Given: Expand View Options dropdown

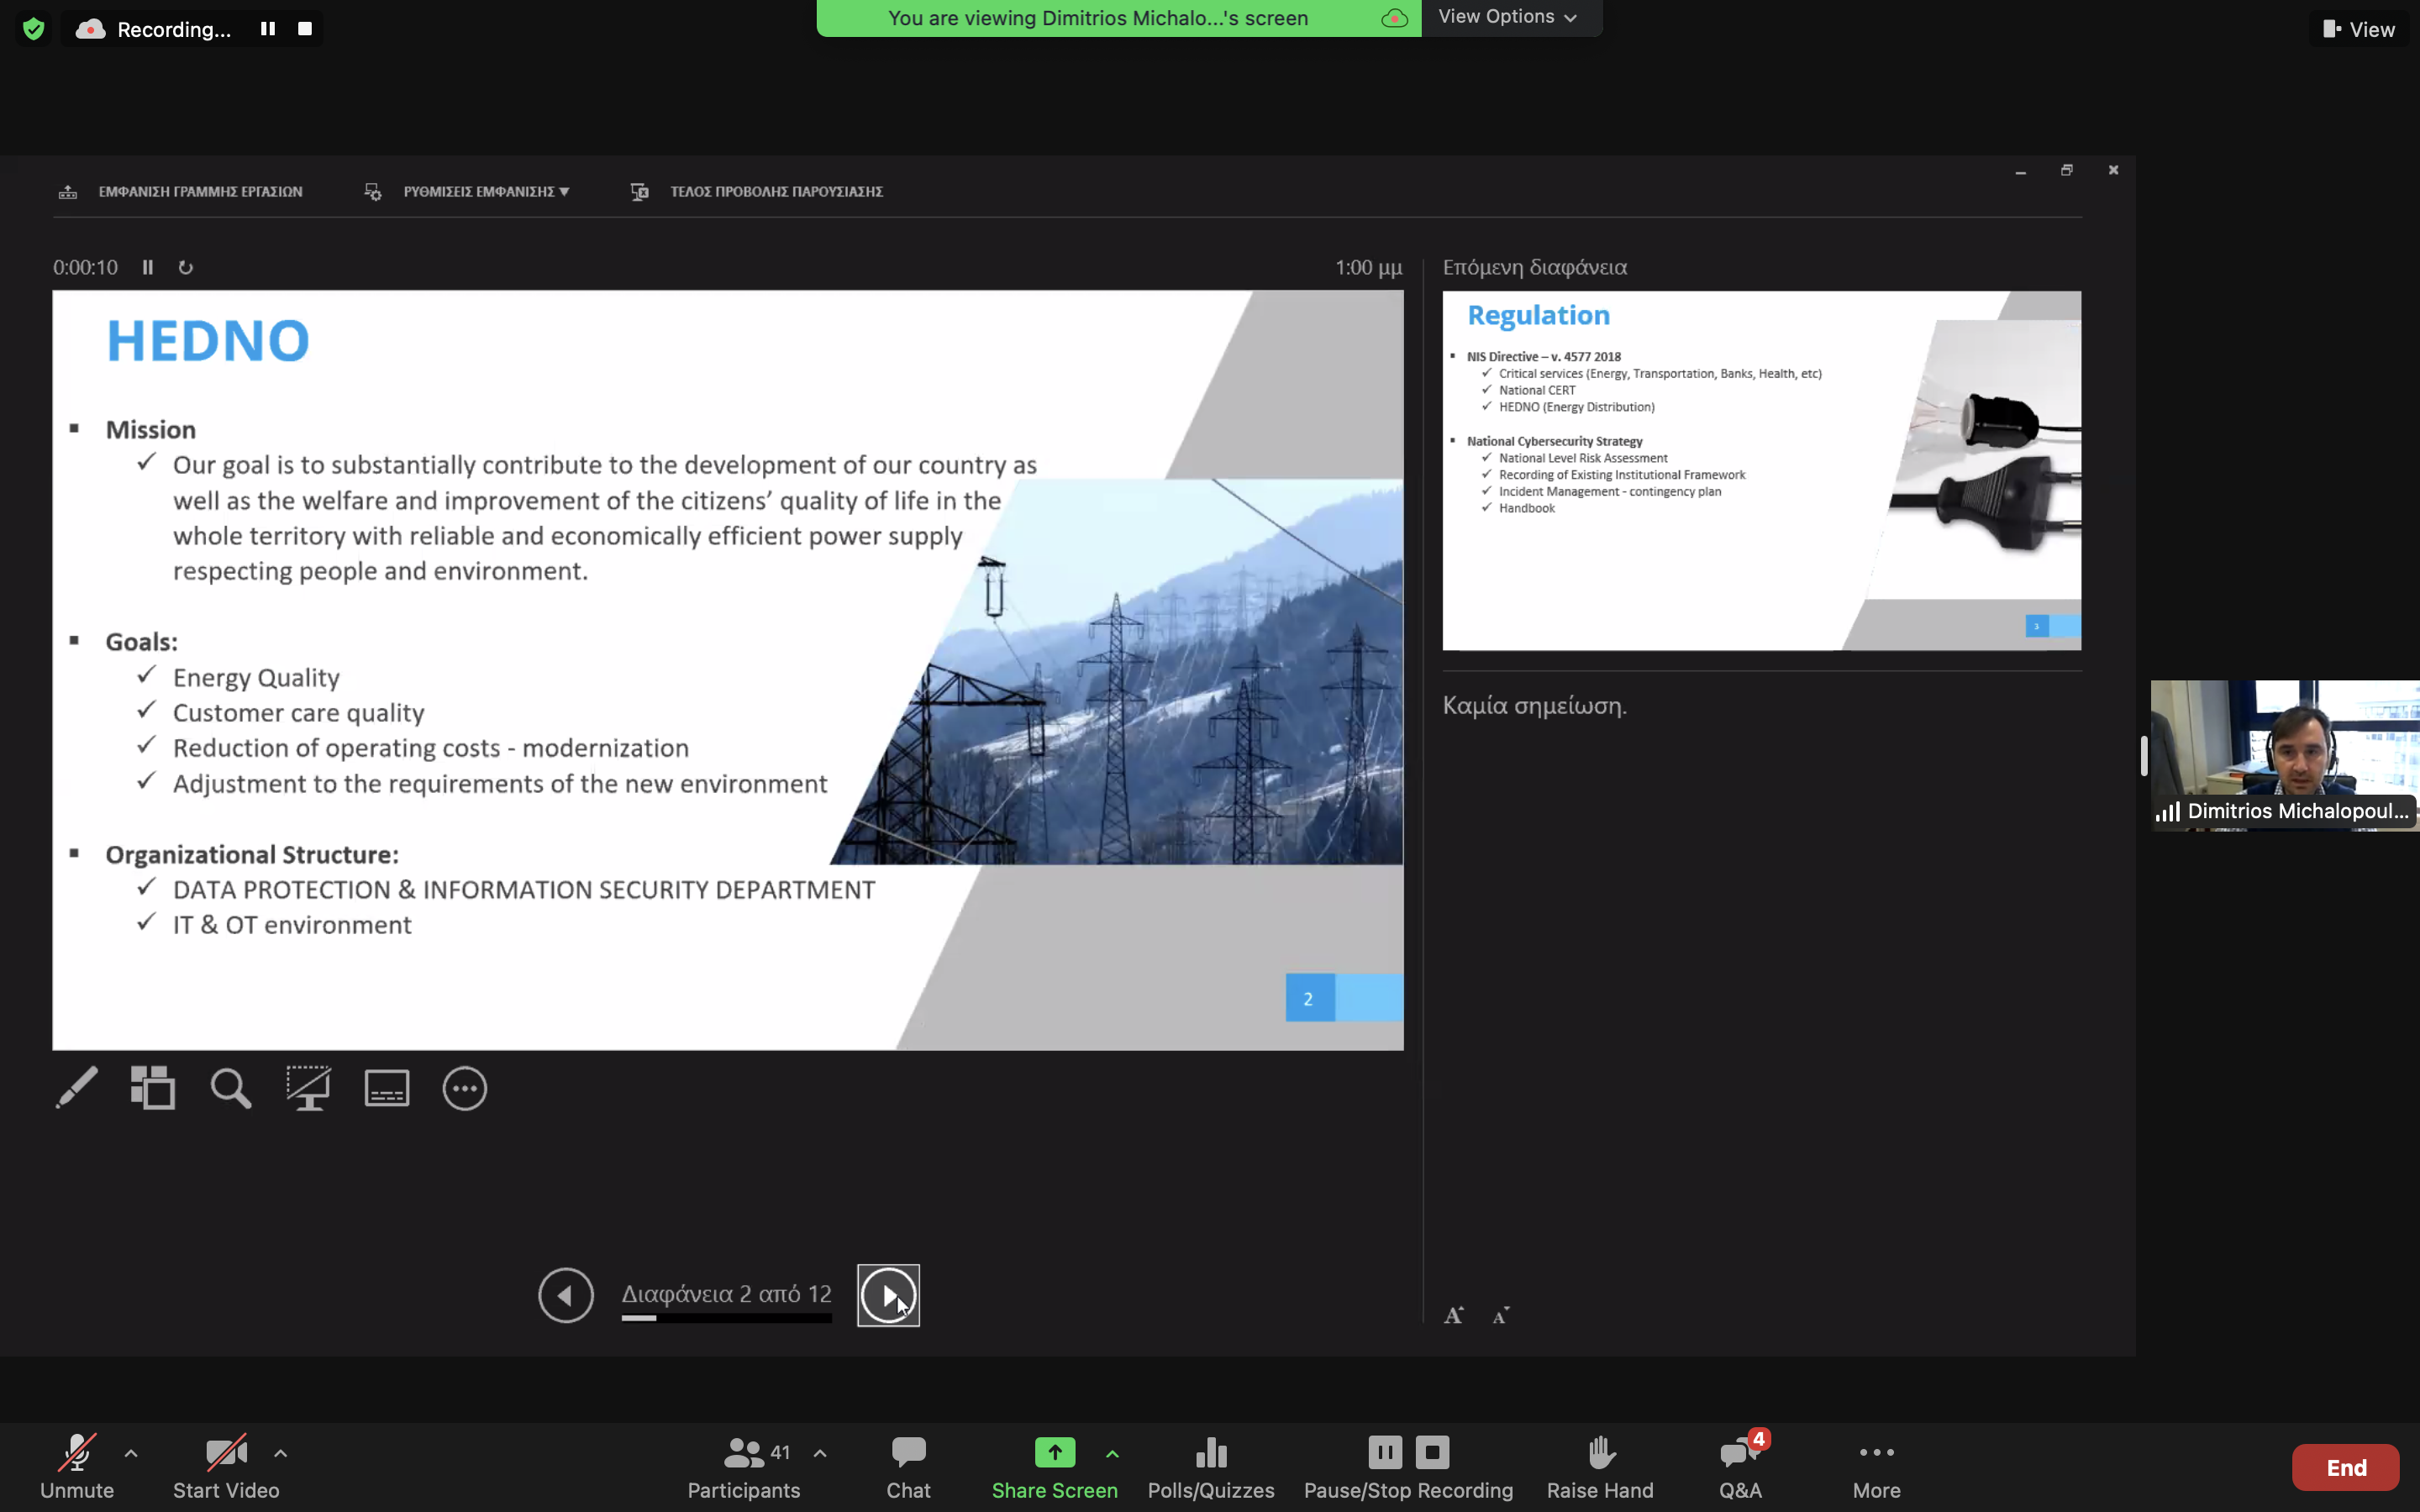Looking at the screenshot, I should [x=1508, y=17].
